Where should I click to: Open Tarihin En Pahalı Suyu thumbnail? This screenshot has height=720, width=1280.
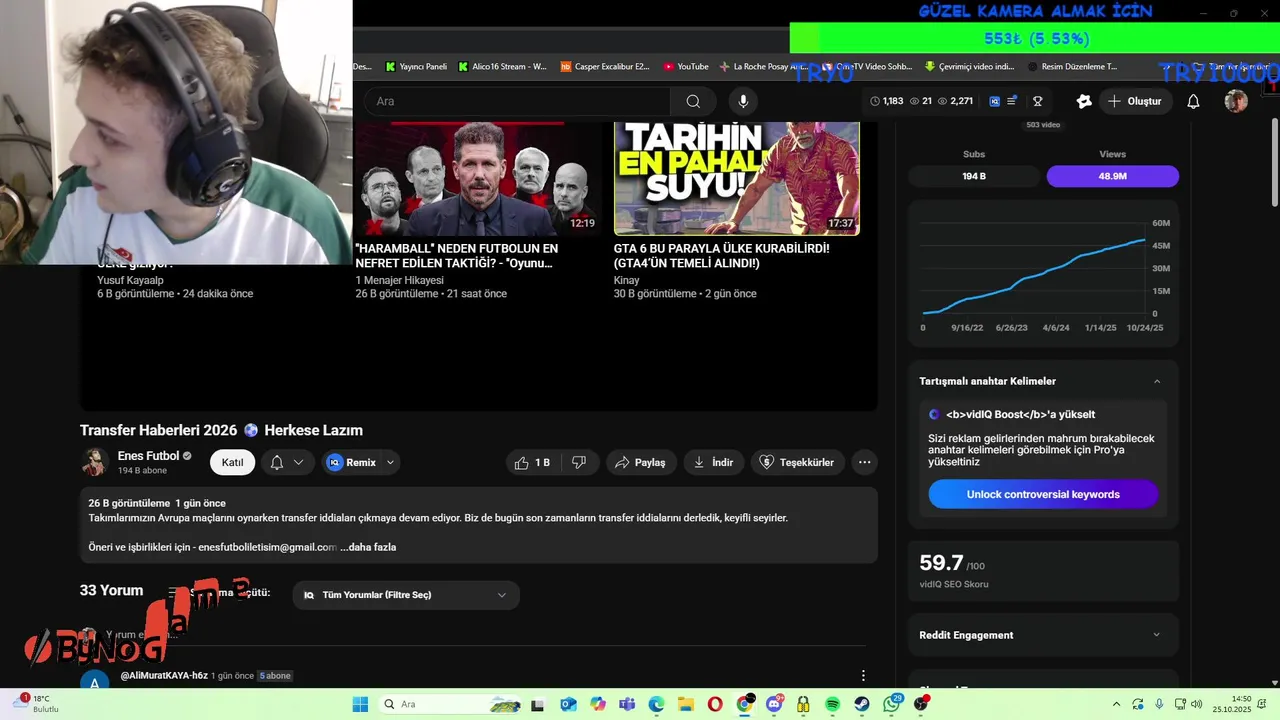point(737,178)
